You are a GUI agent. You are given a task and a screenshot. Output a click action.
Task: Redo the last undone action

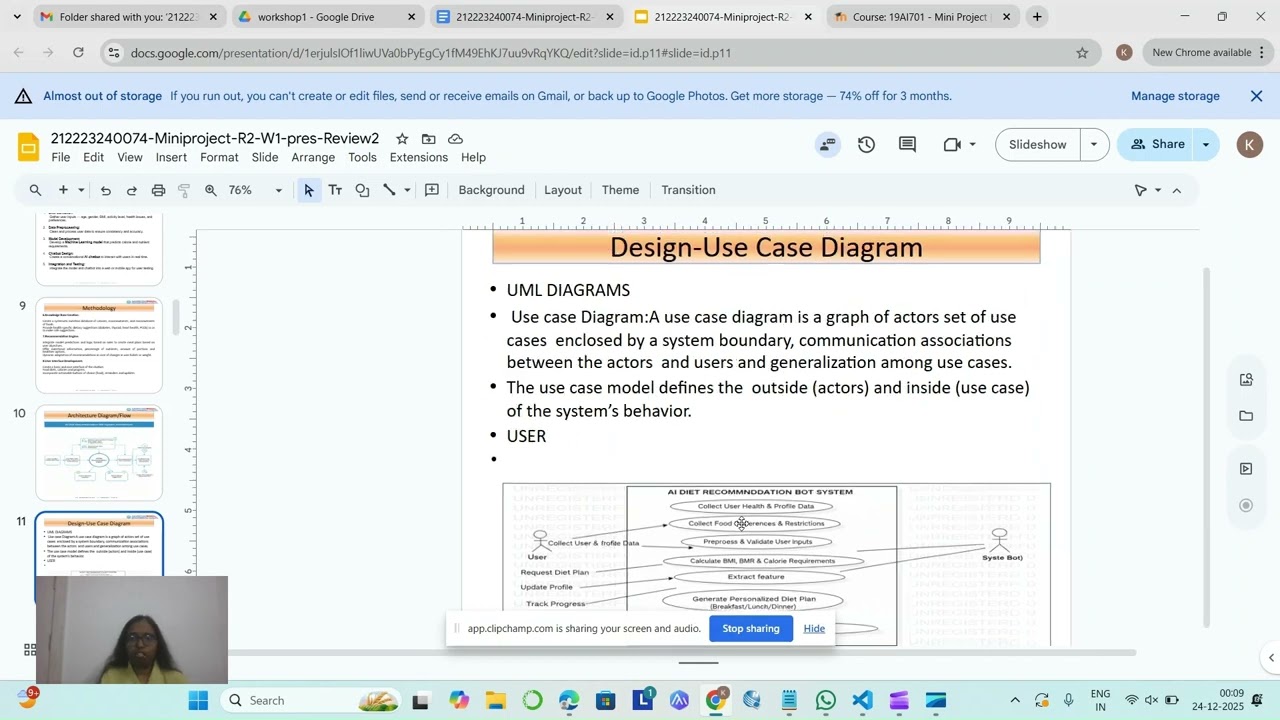[131, 190]
